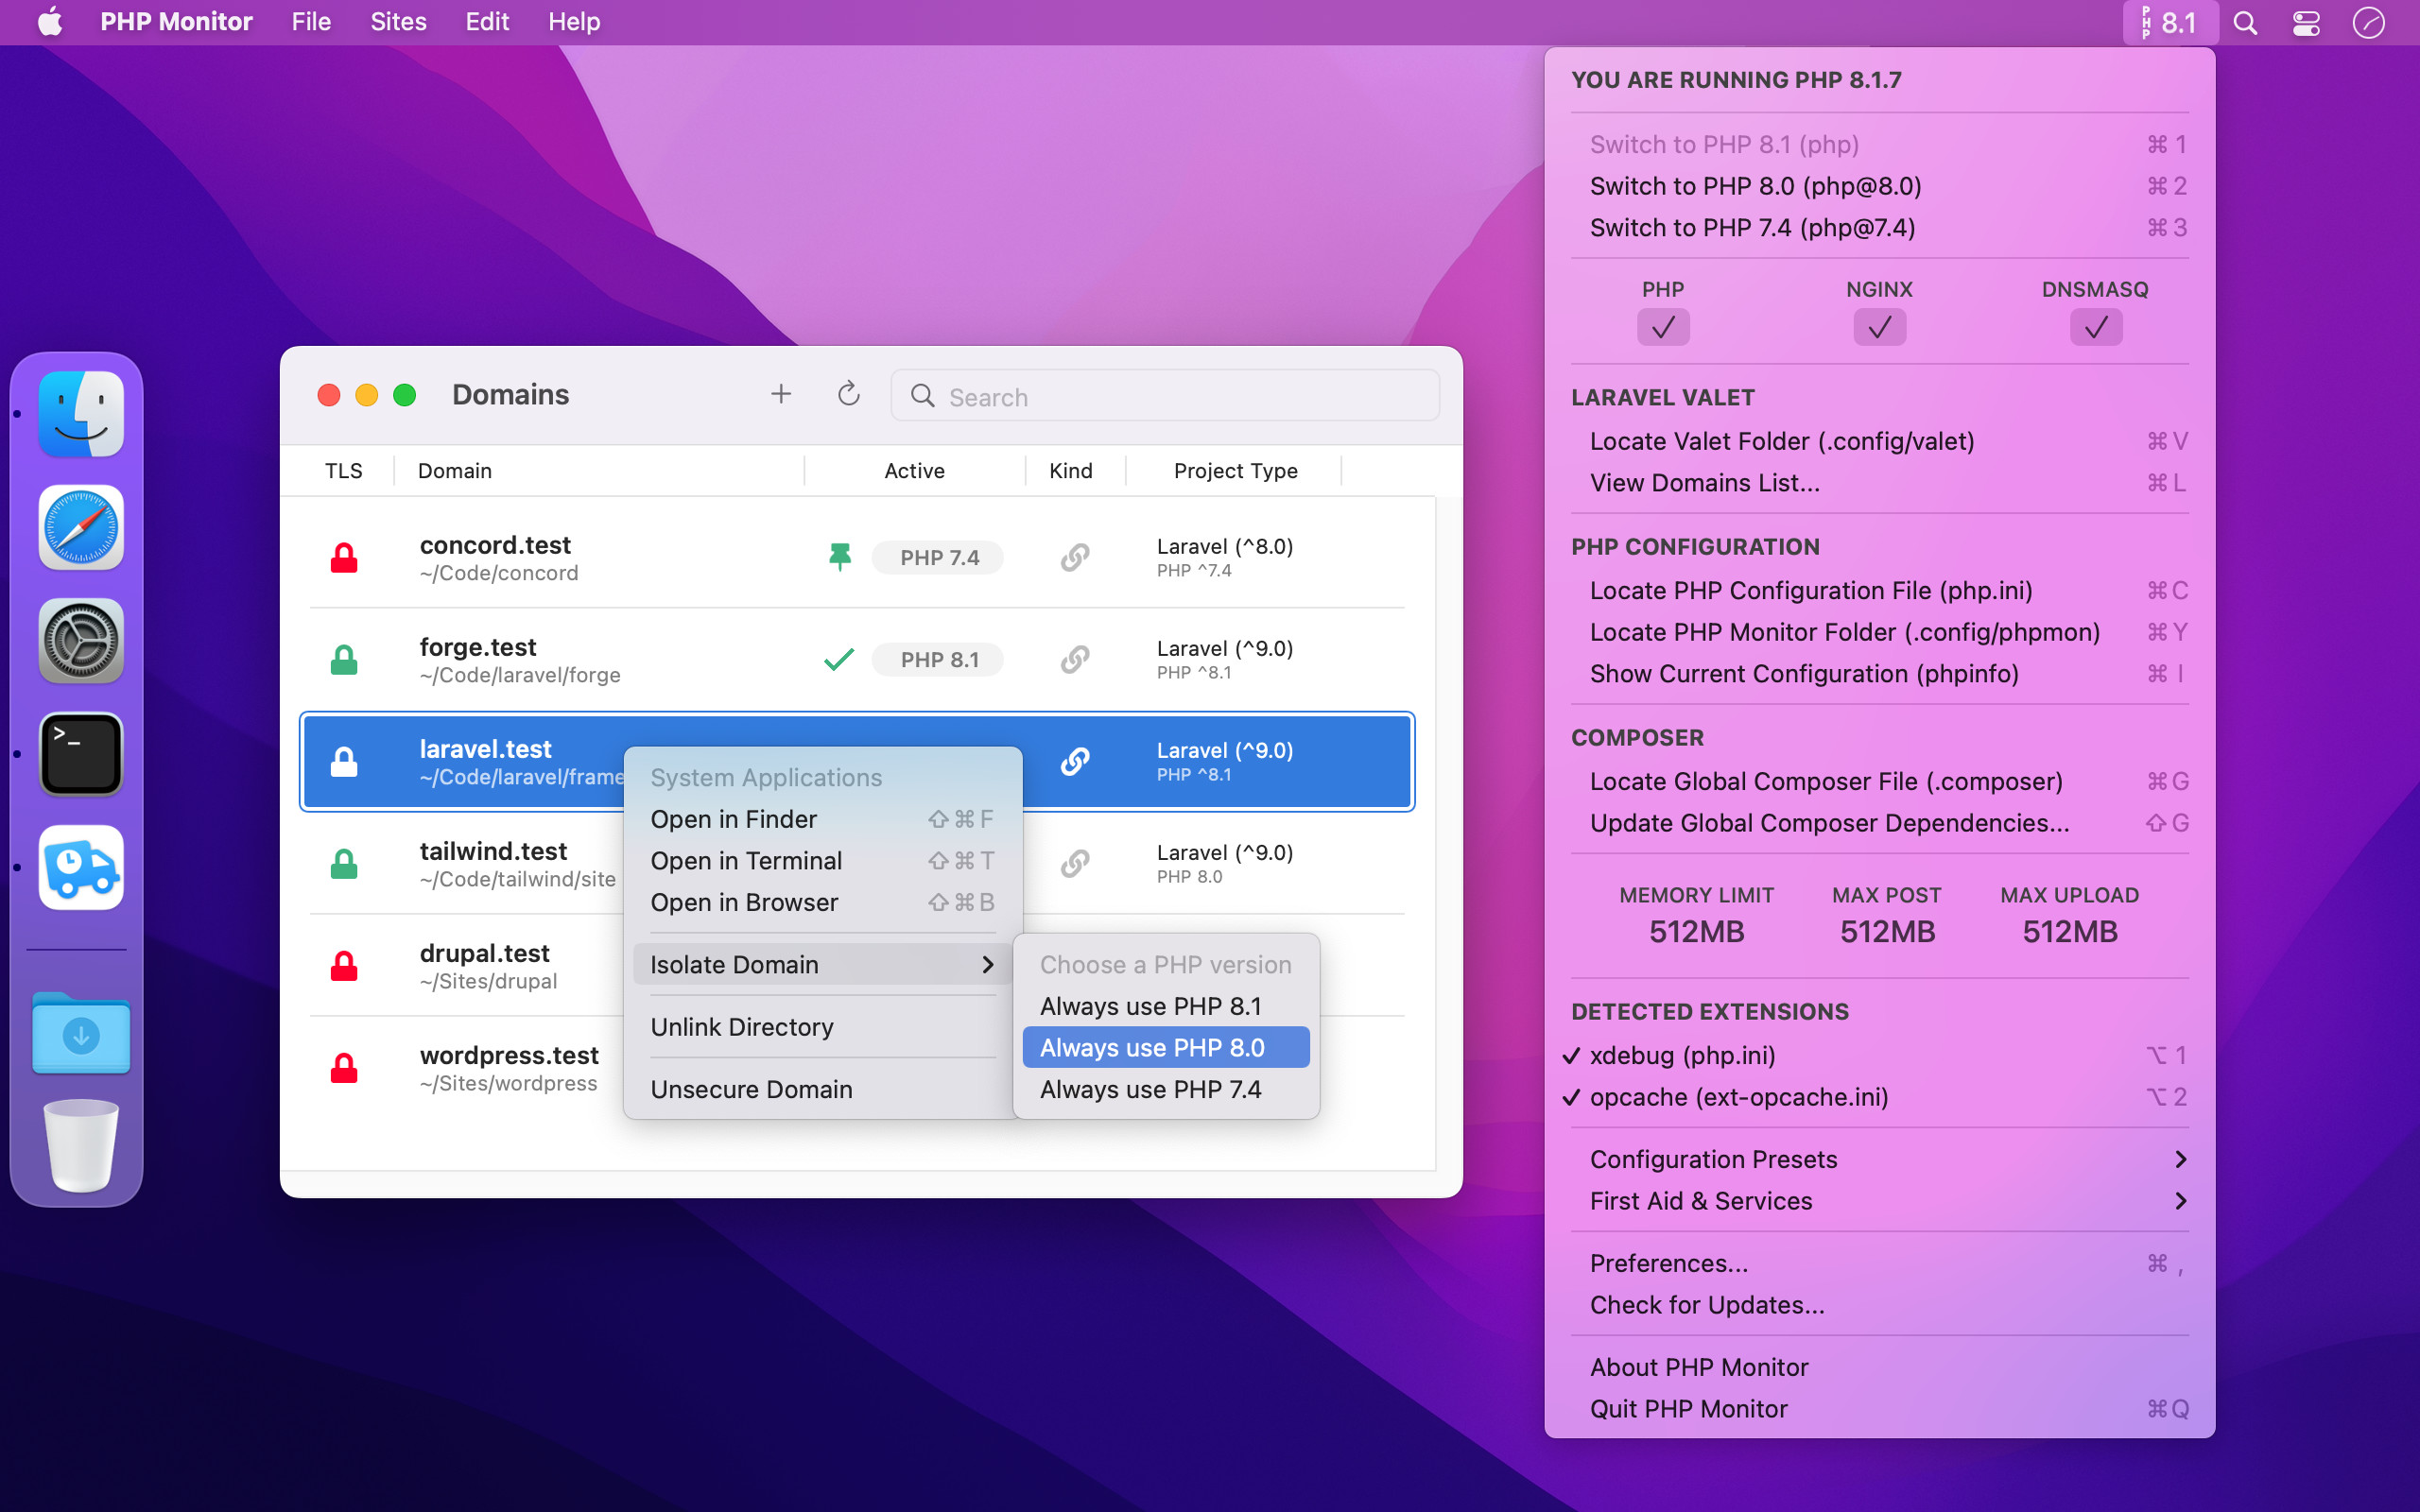Click Check for Updates...
Screen dimensions: 2420x1512
1879,1305
